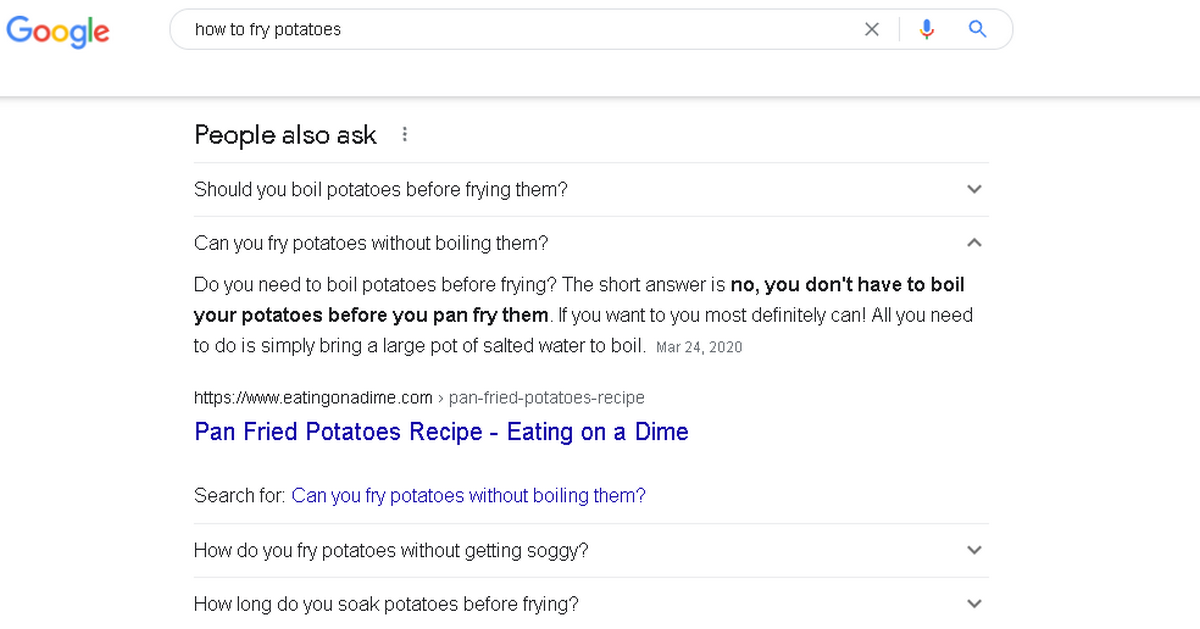Start voice search with the microphone icon
The image size is (1200, 629).
927,30
